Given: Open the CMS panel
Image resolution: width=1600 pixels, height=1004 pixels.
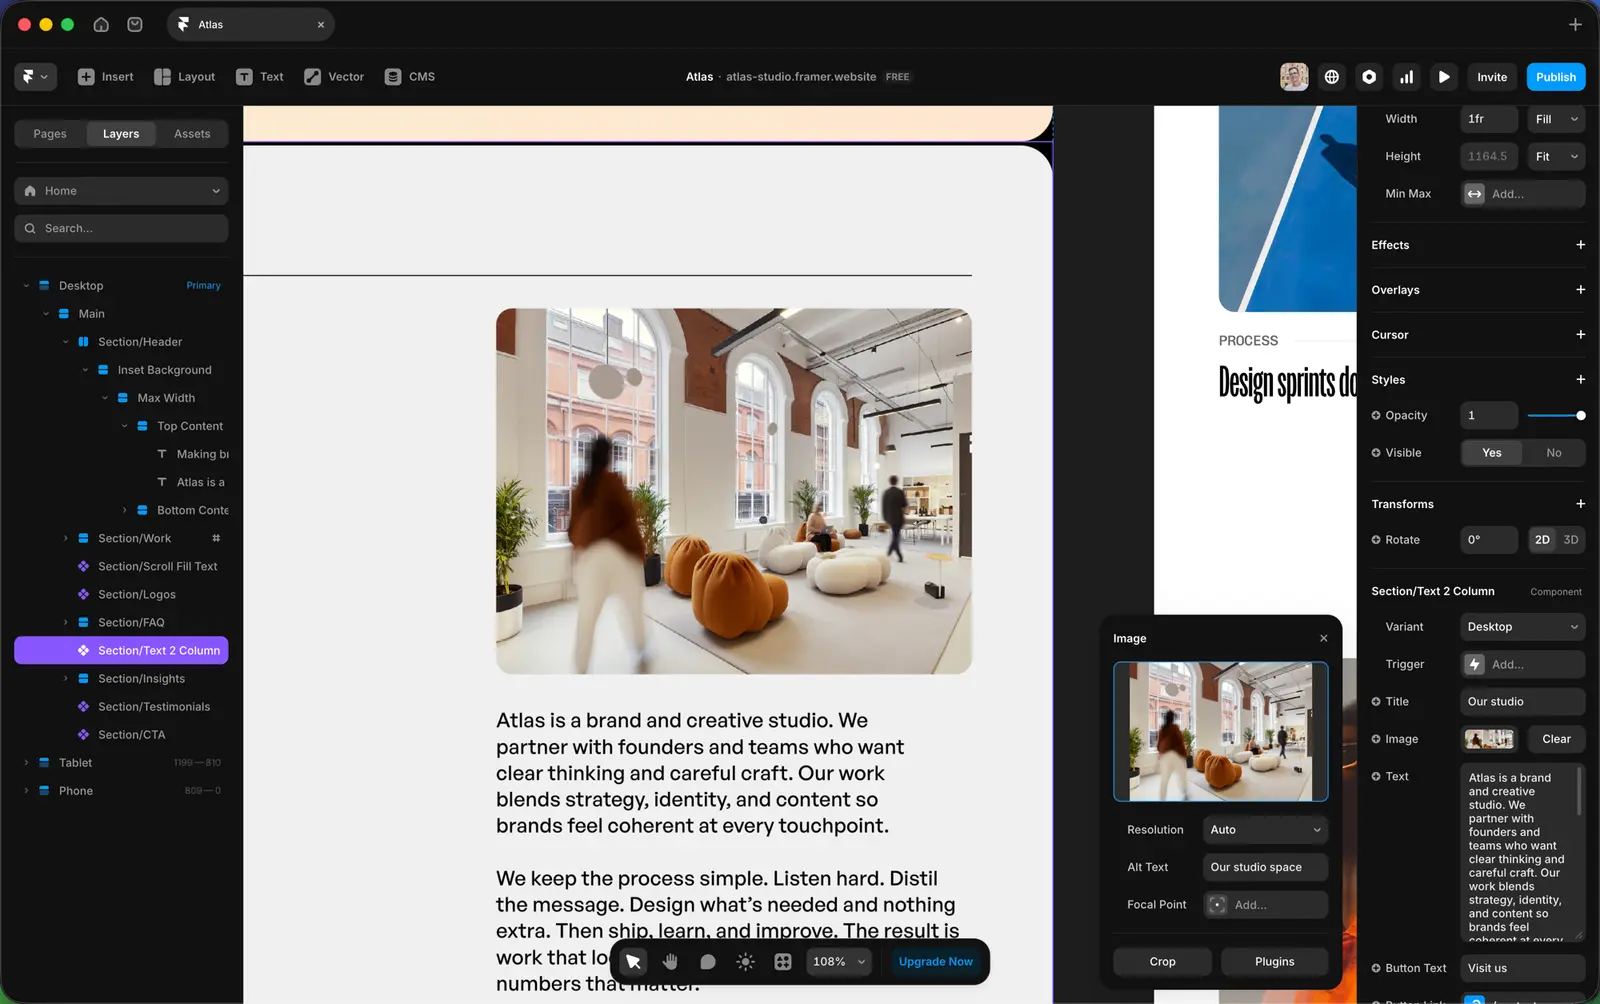Looking at the screenshot, I should pos(410,77).
